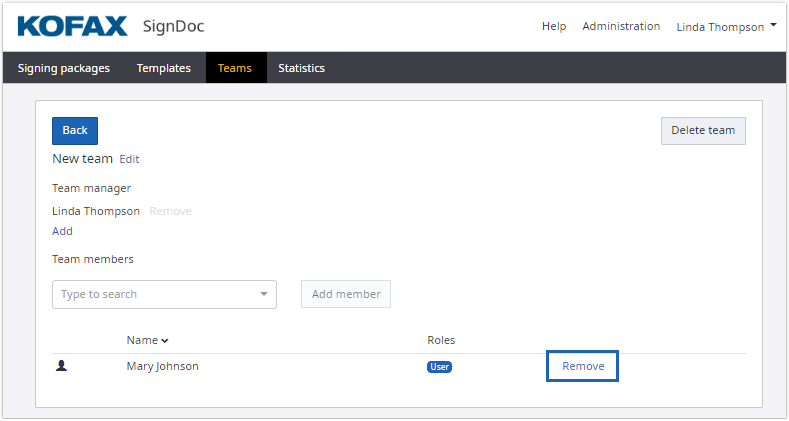Sort the list by Name column
Image resolution: width=789 pixels, height=421 pixels.
pyautogui.click(x=147, y=340)
